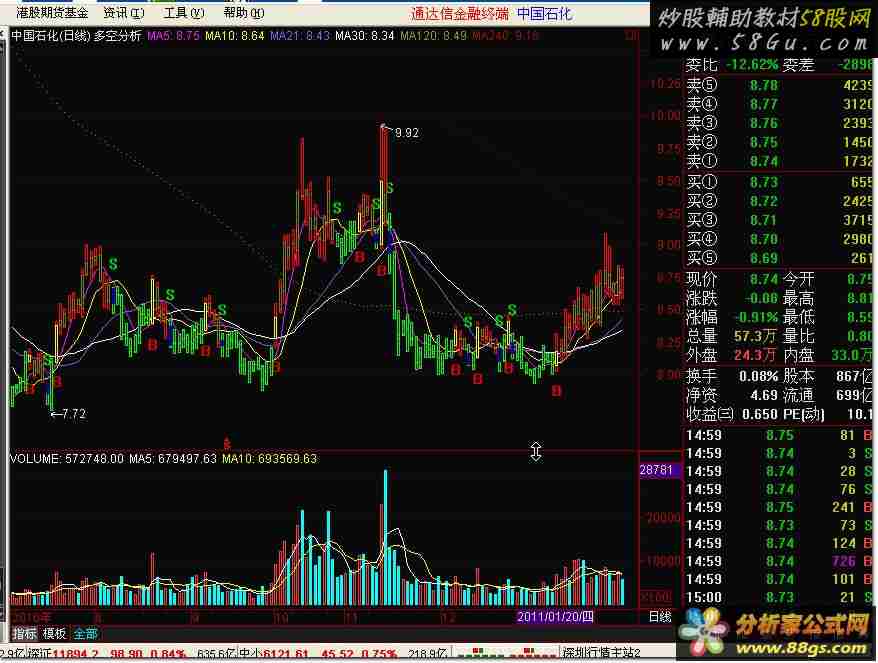Viewport: 878px width, 663px height.
Task: Switch to the 全部 tab
Action: tap(85, 633)
